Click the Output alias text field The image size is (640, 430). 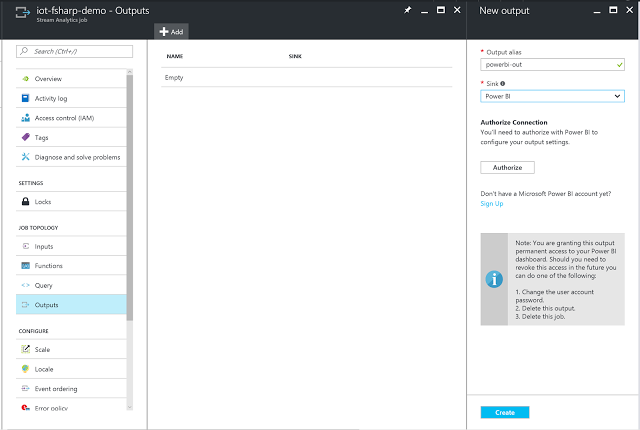548,64
